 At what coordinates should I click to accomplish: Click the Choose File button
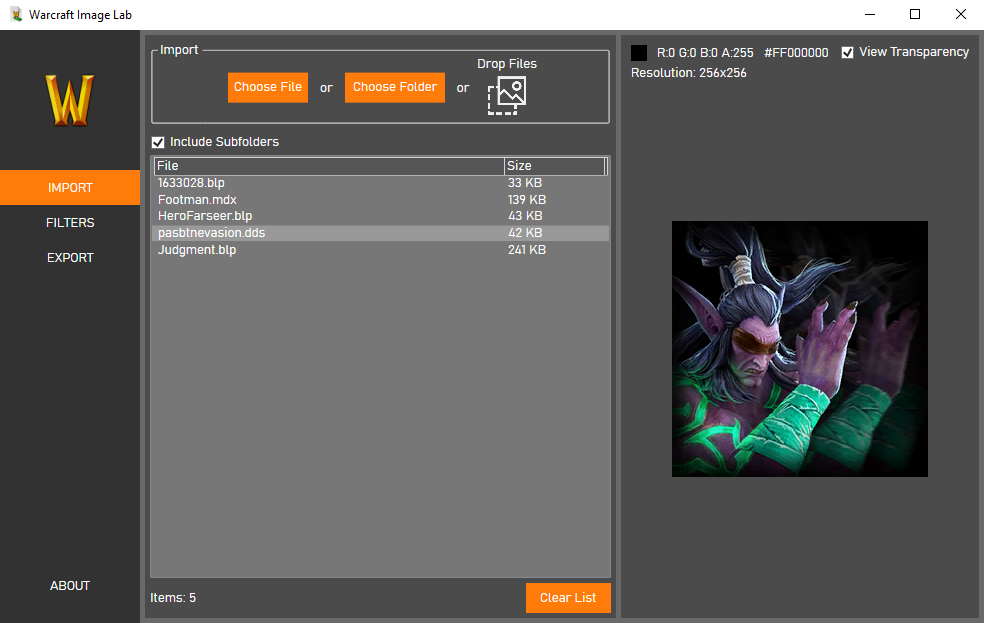[x=268, y=87]
